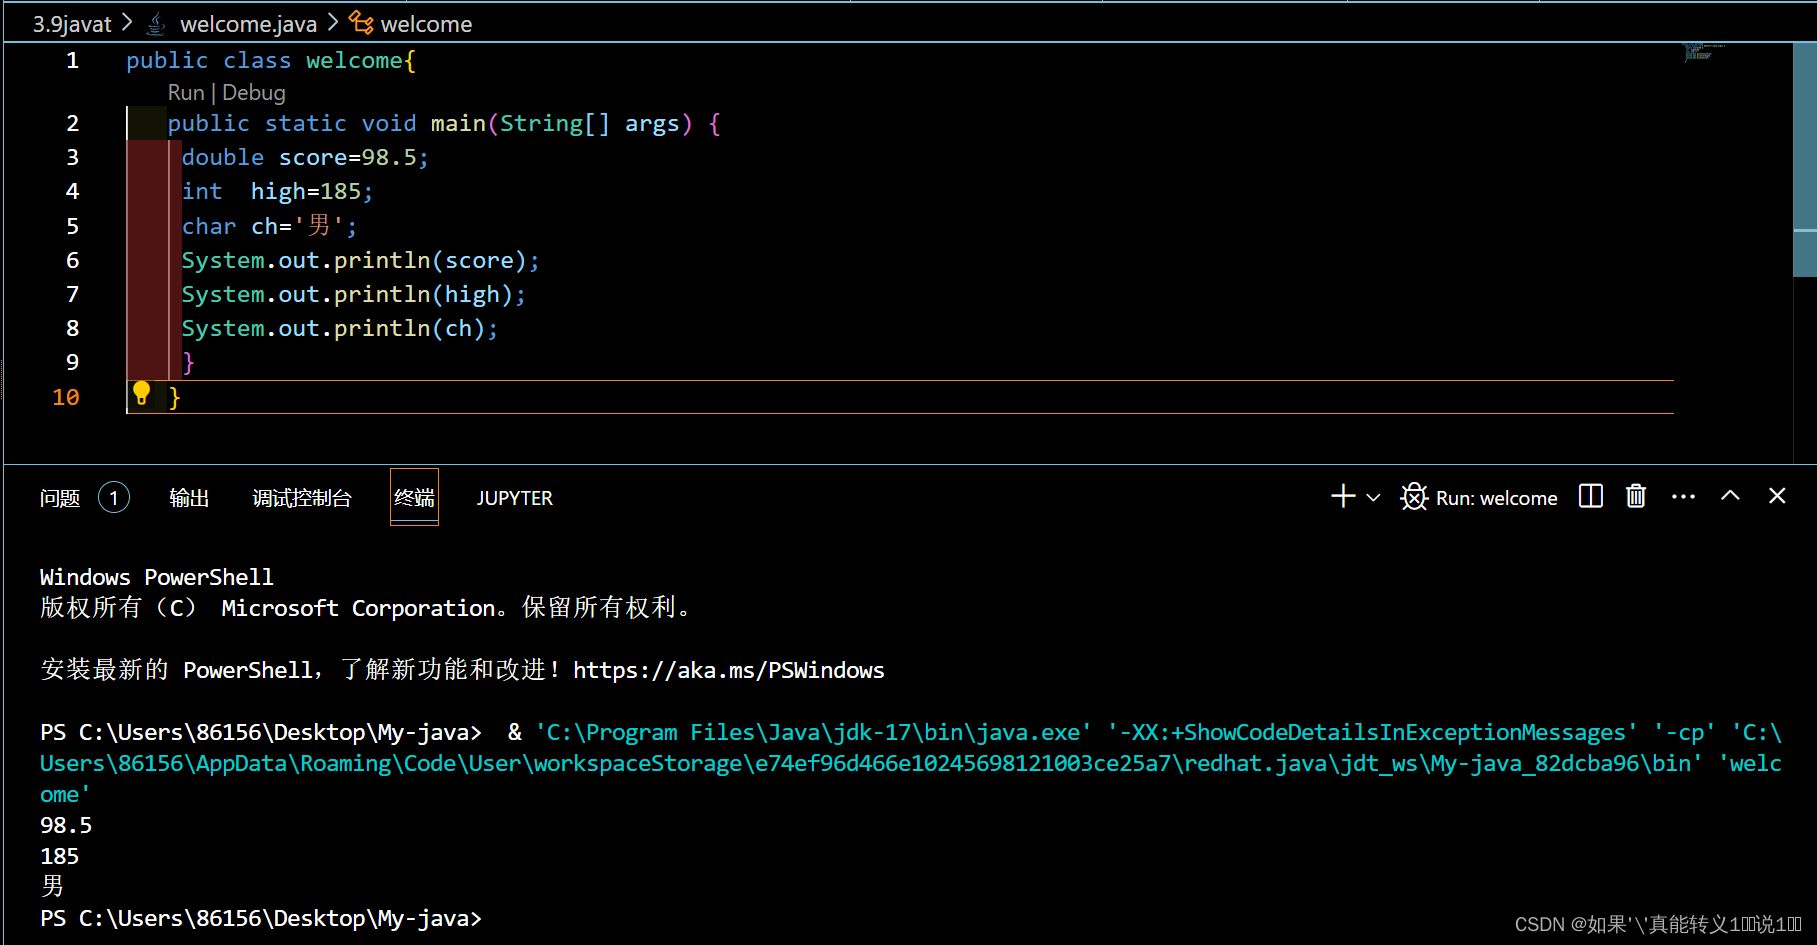Click 'System.out.println(high);' line
The width and height of the screenshot is (1817, 945).
pos(353,295)
